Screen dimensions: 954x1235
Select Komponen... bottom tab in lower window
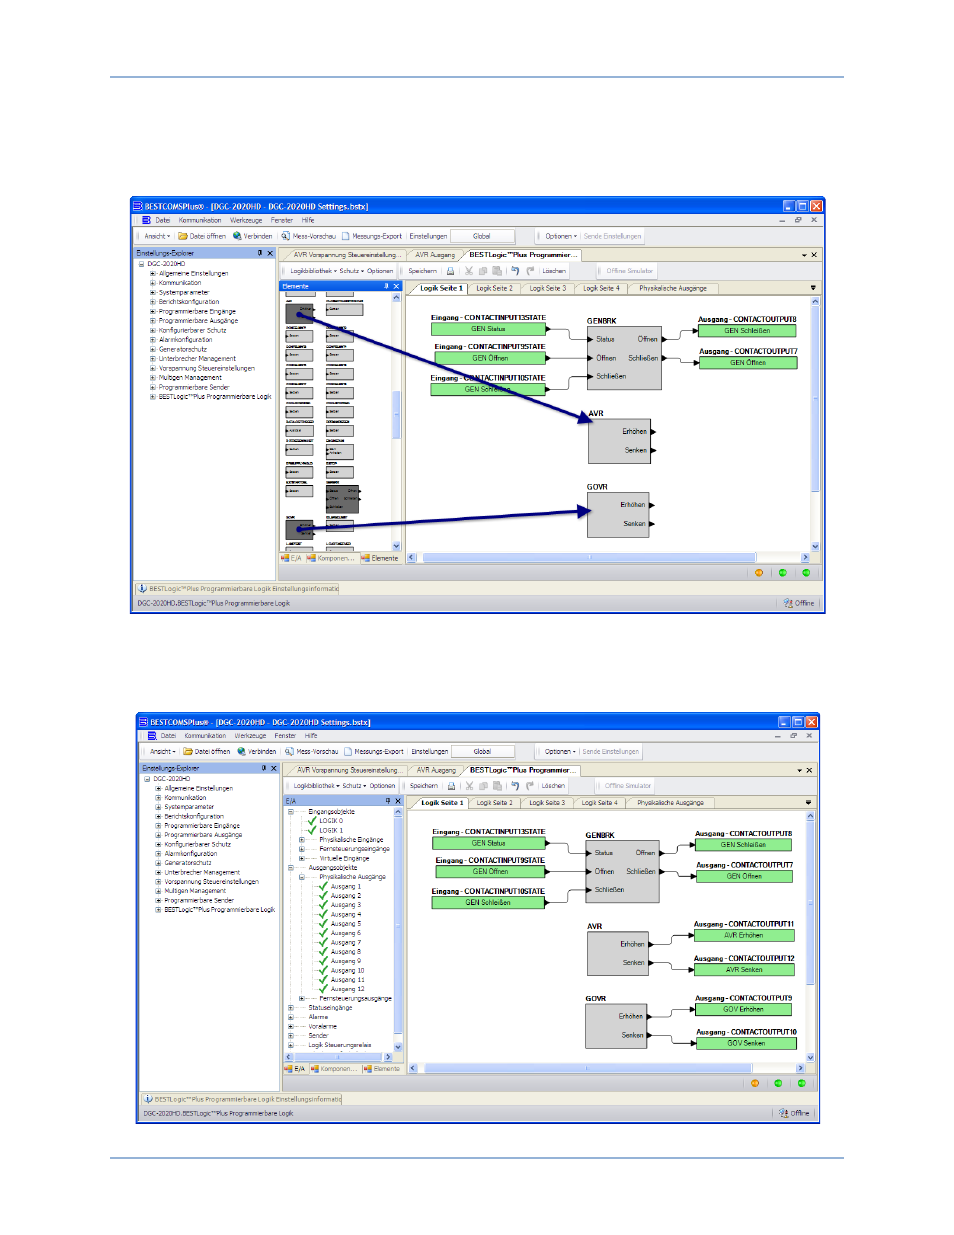point(334,1068)
